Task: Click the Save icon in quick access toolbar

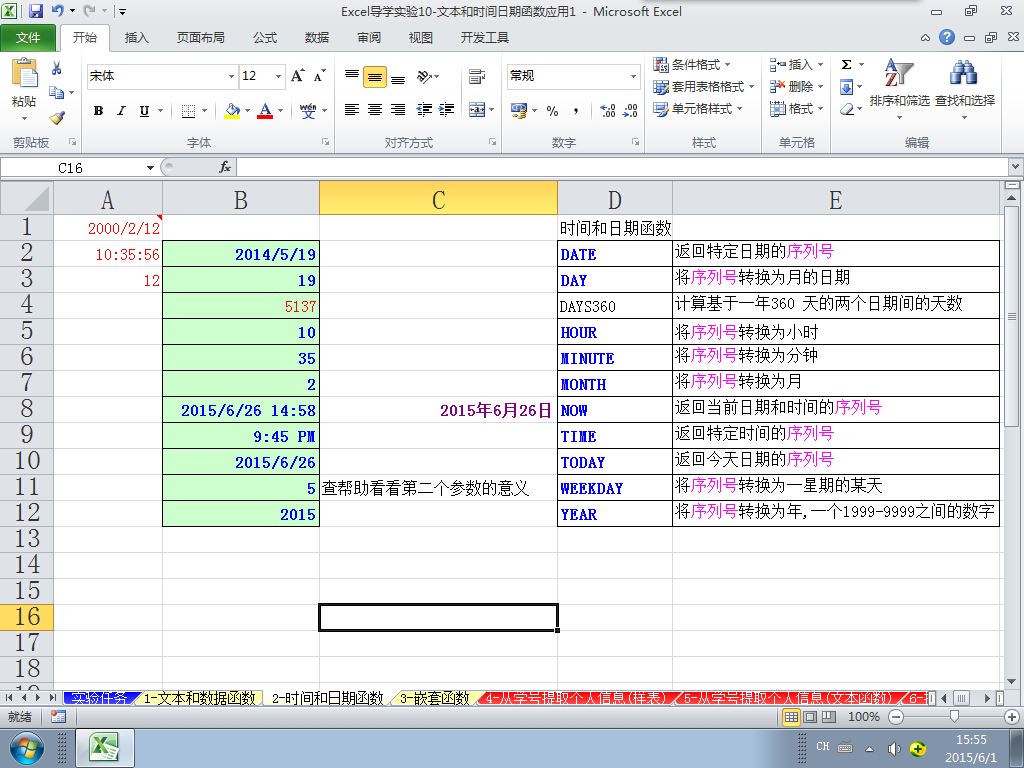Action: (35, 11)
